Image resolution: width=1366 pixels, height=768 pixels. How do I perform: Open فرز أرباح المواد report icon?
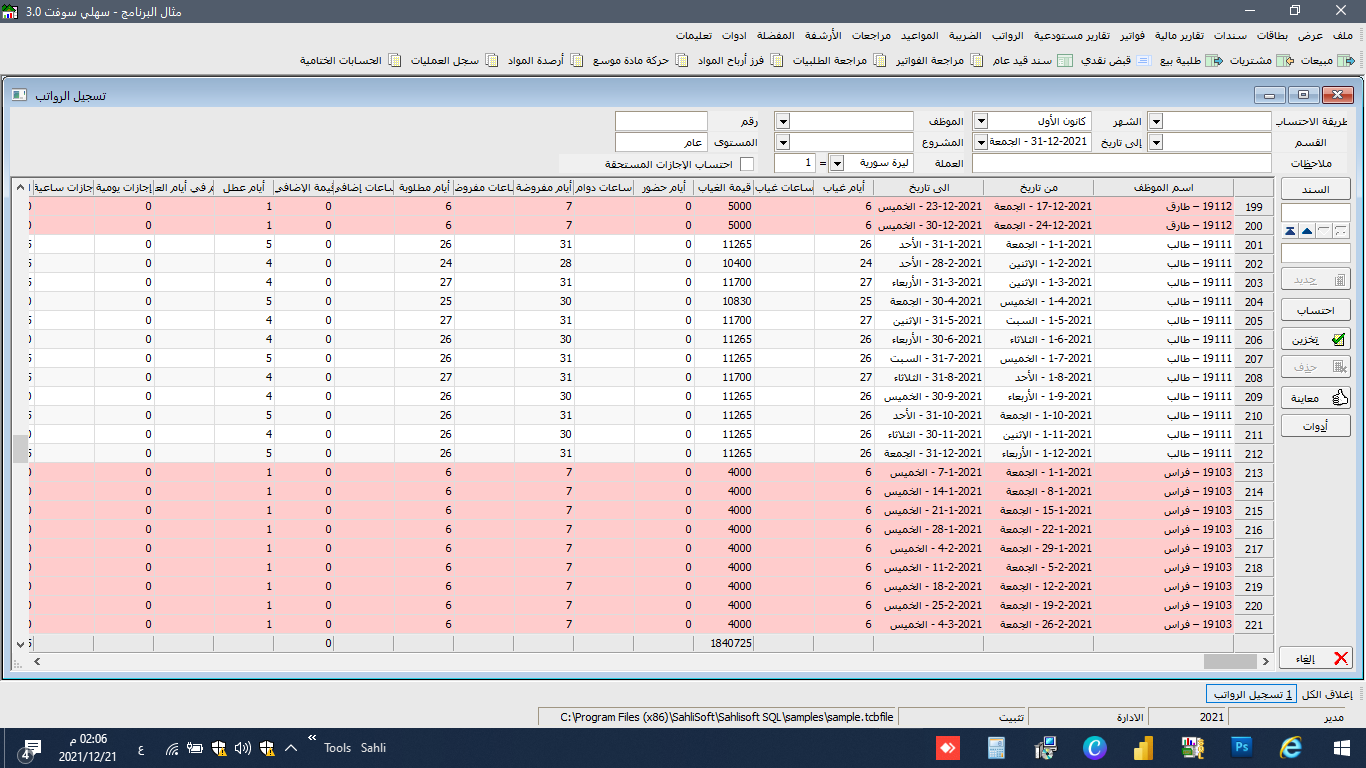tap(779, 61)
